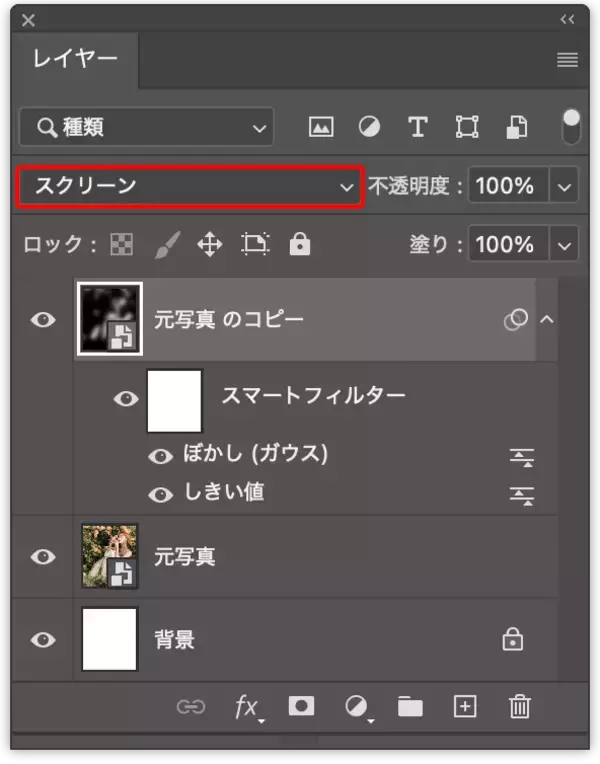Collapse panel with double-arrow icon
Viewport: 600px width, 764px height.
click(567, 19)
